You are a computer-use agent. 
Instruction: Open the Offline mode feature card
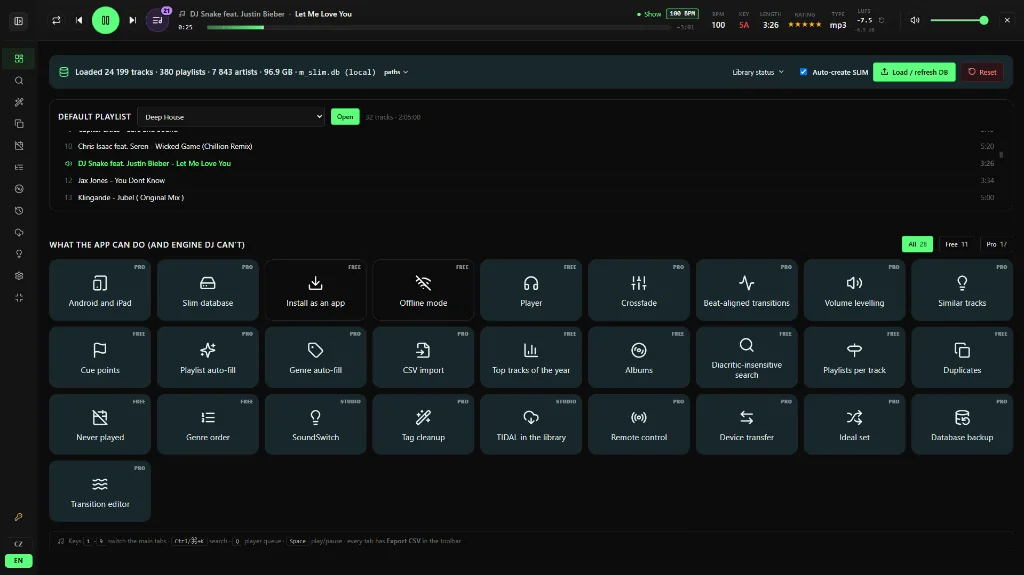(423, 290)
